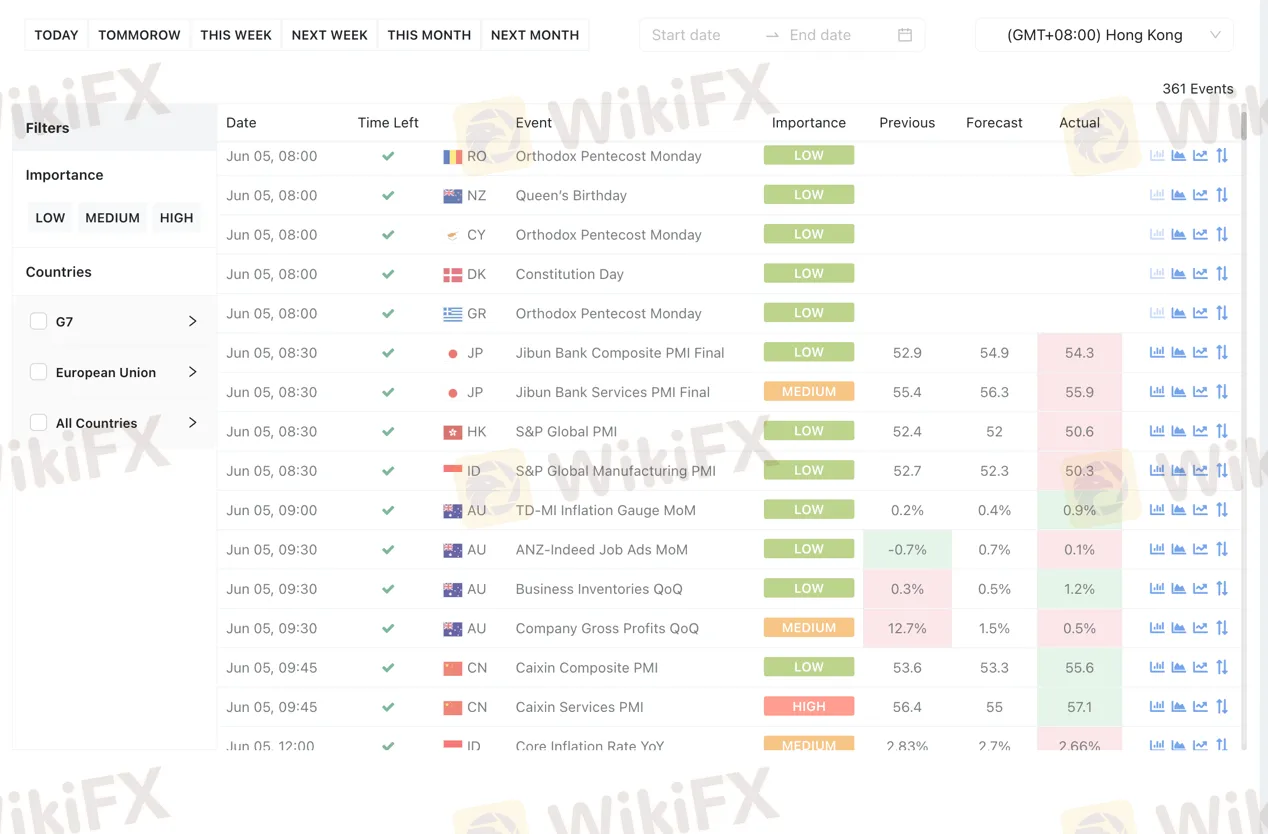Click up-down arrows icon for Jibun Bank Services PMI Final
This screenshot has height=834, width=1268.
pyautogui.click(x=1222, y=392)
